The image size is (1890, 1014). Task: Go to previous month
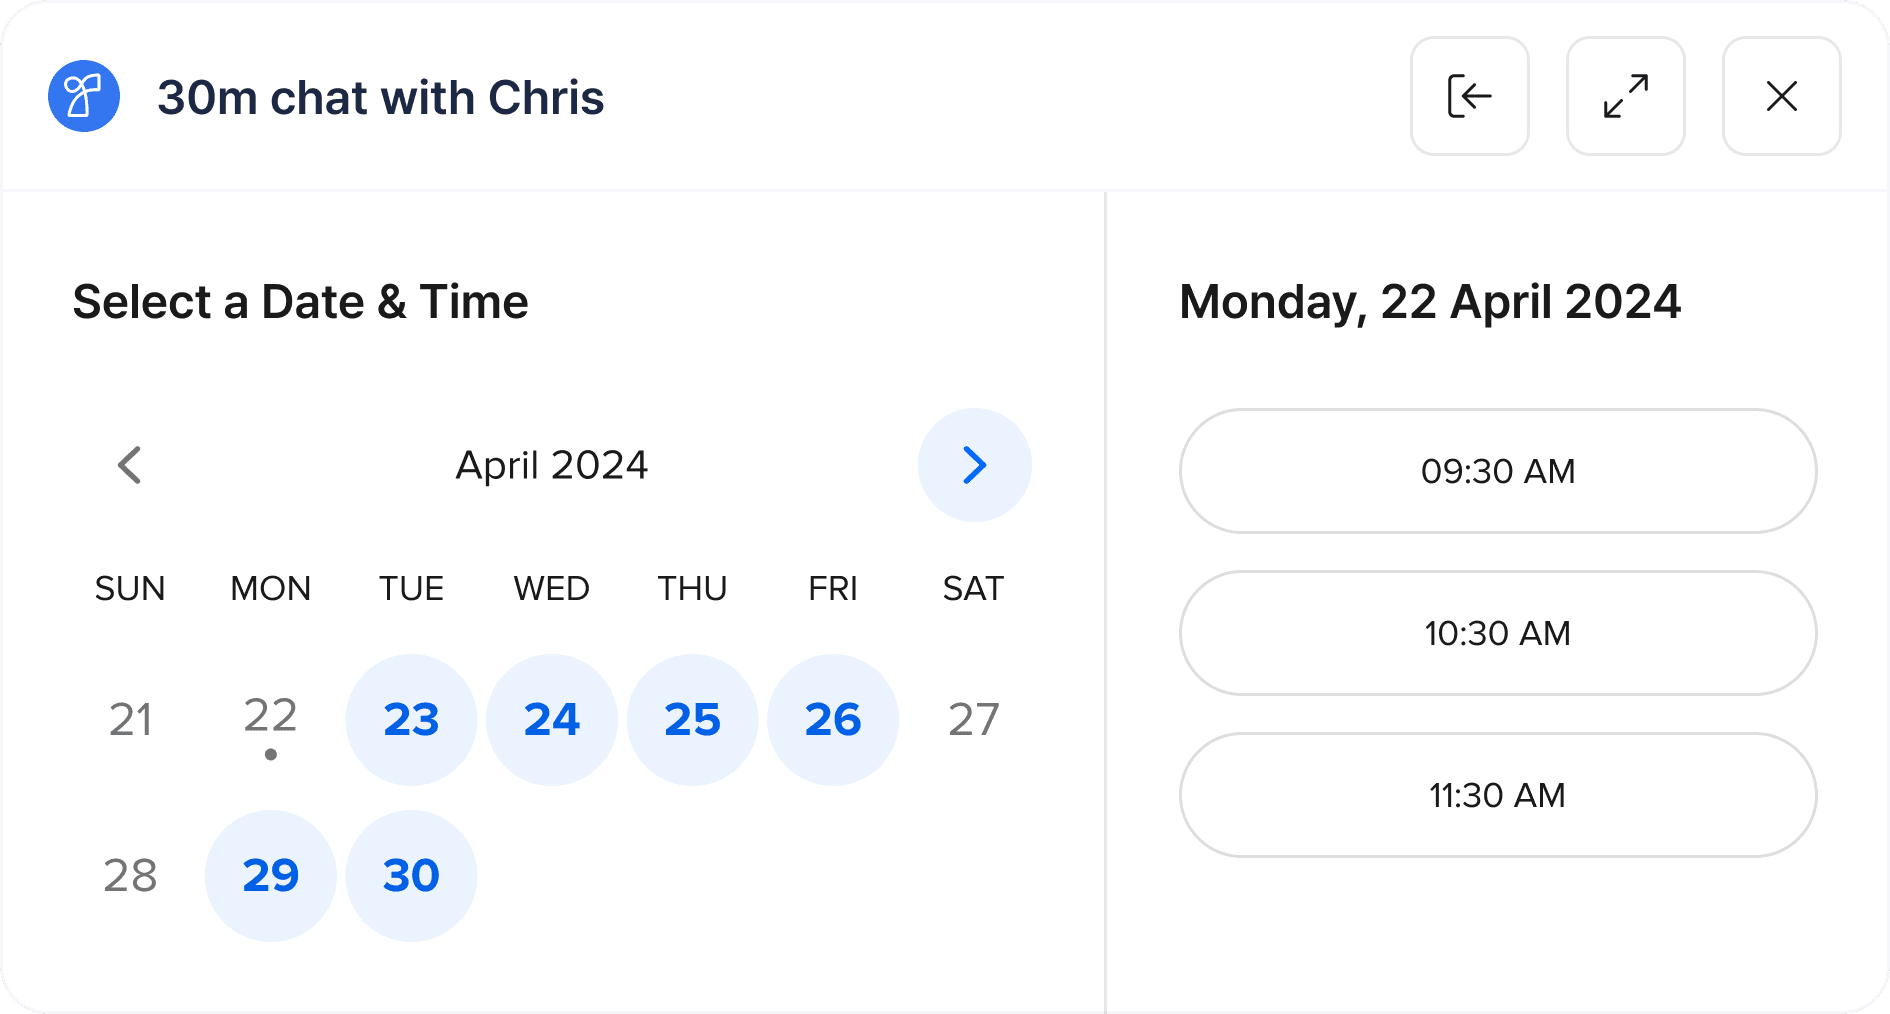(130, 465)
